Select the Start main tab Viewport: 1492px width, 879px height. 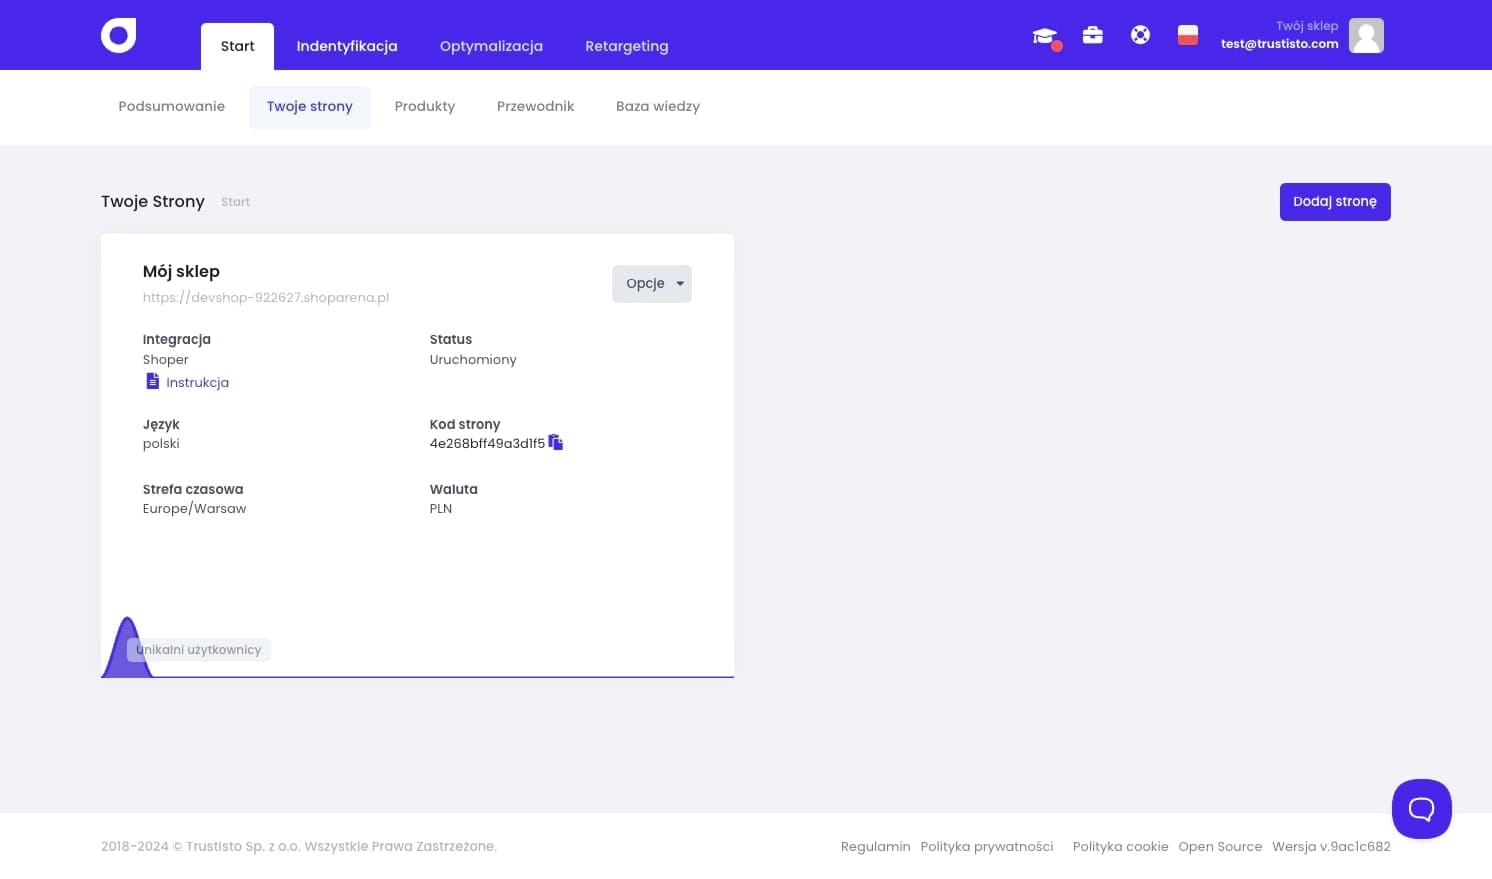(x=237, y=46)
